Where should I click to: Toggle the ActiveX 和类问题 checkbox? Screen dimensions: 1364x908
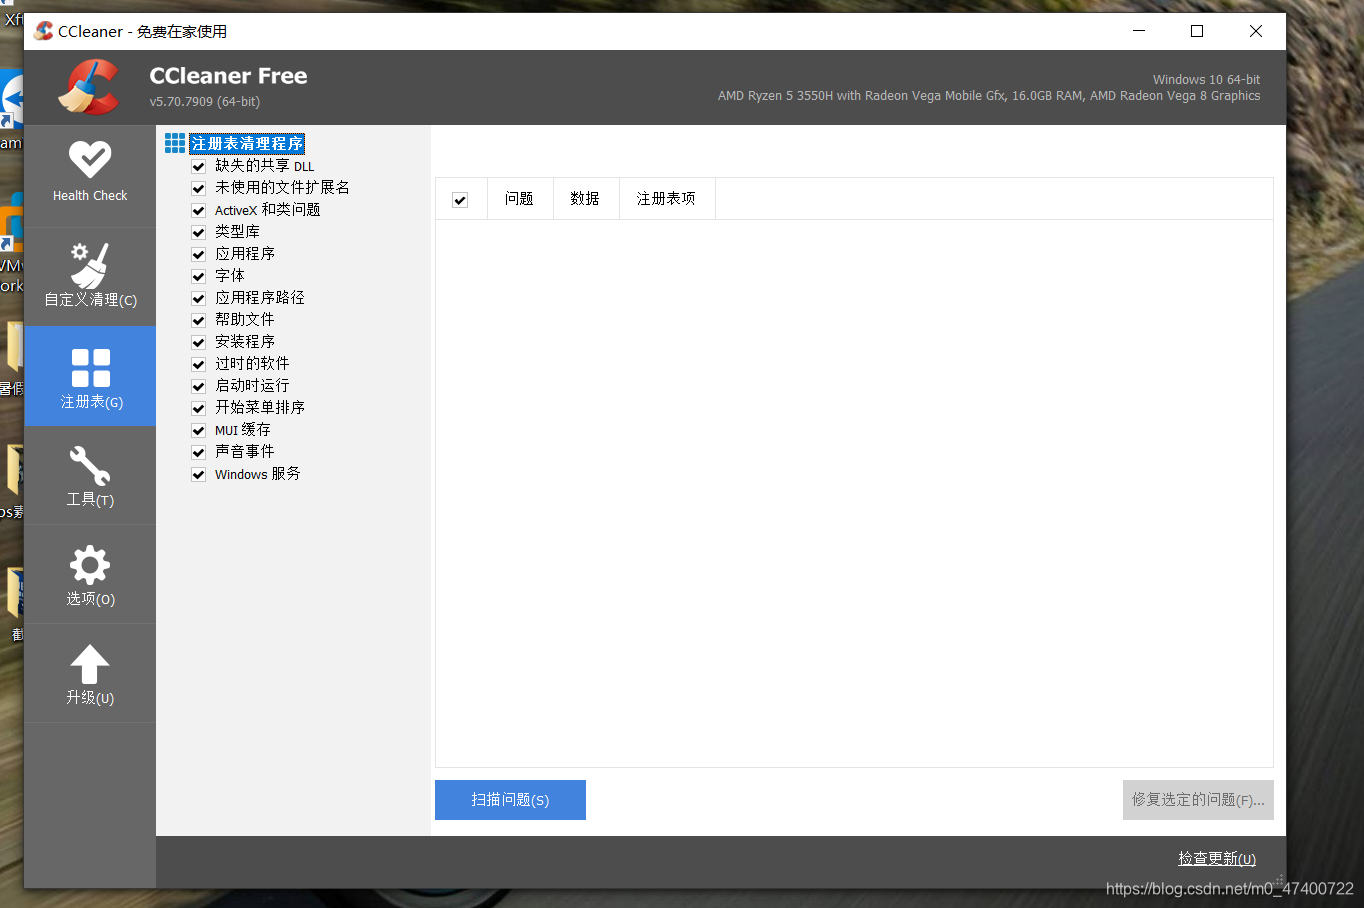pos(198,210)
